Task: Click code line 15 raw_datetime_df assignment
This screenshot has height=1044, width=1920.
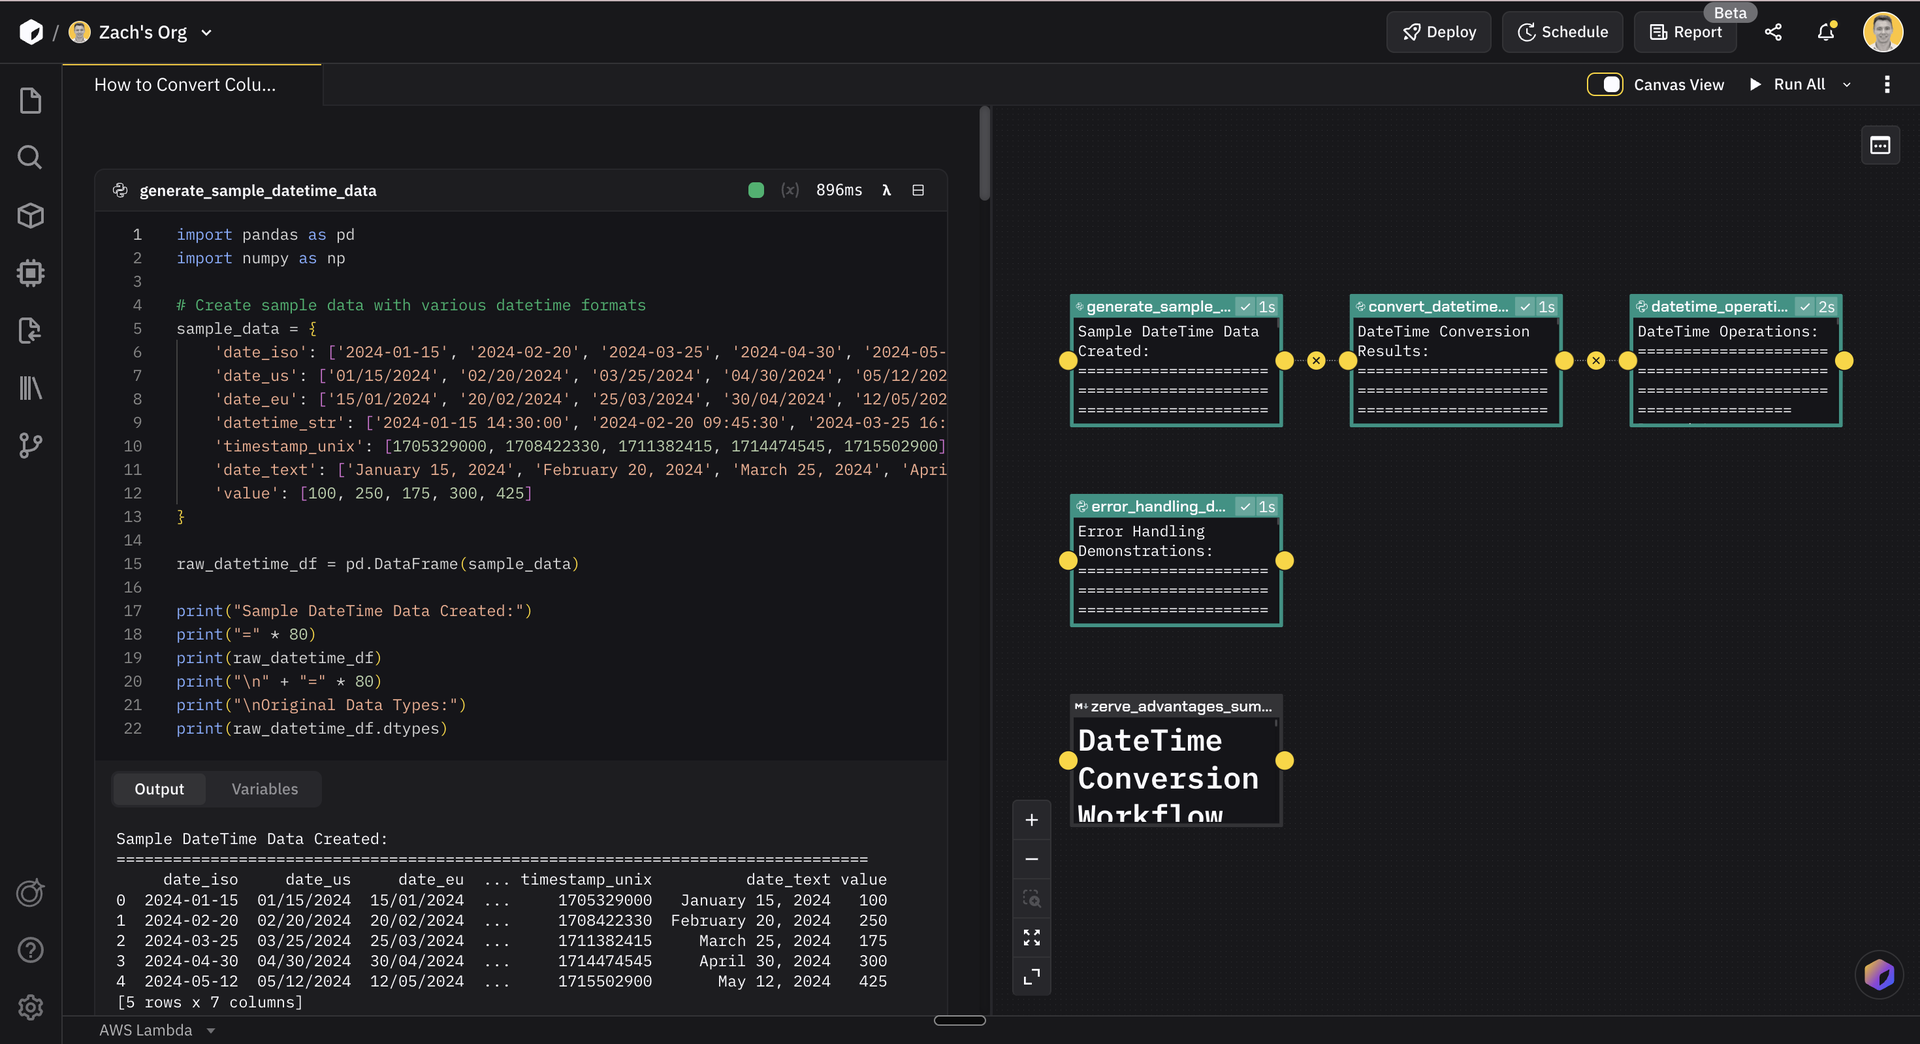Action: pos(378,564)
